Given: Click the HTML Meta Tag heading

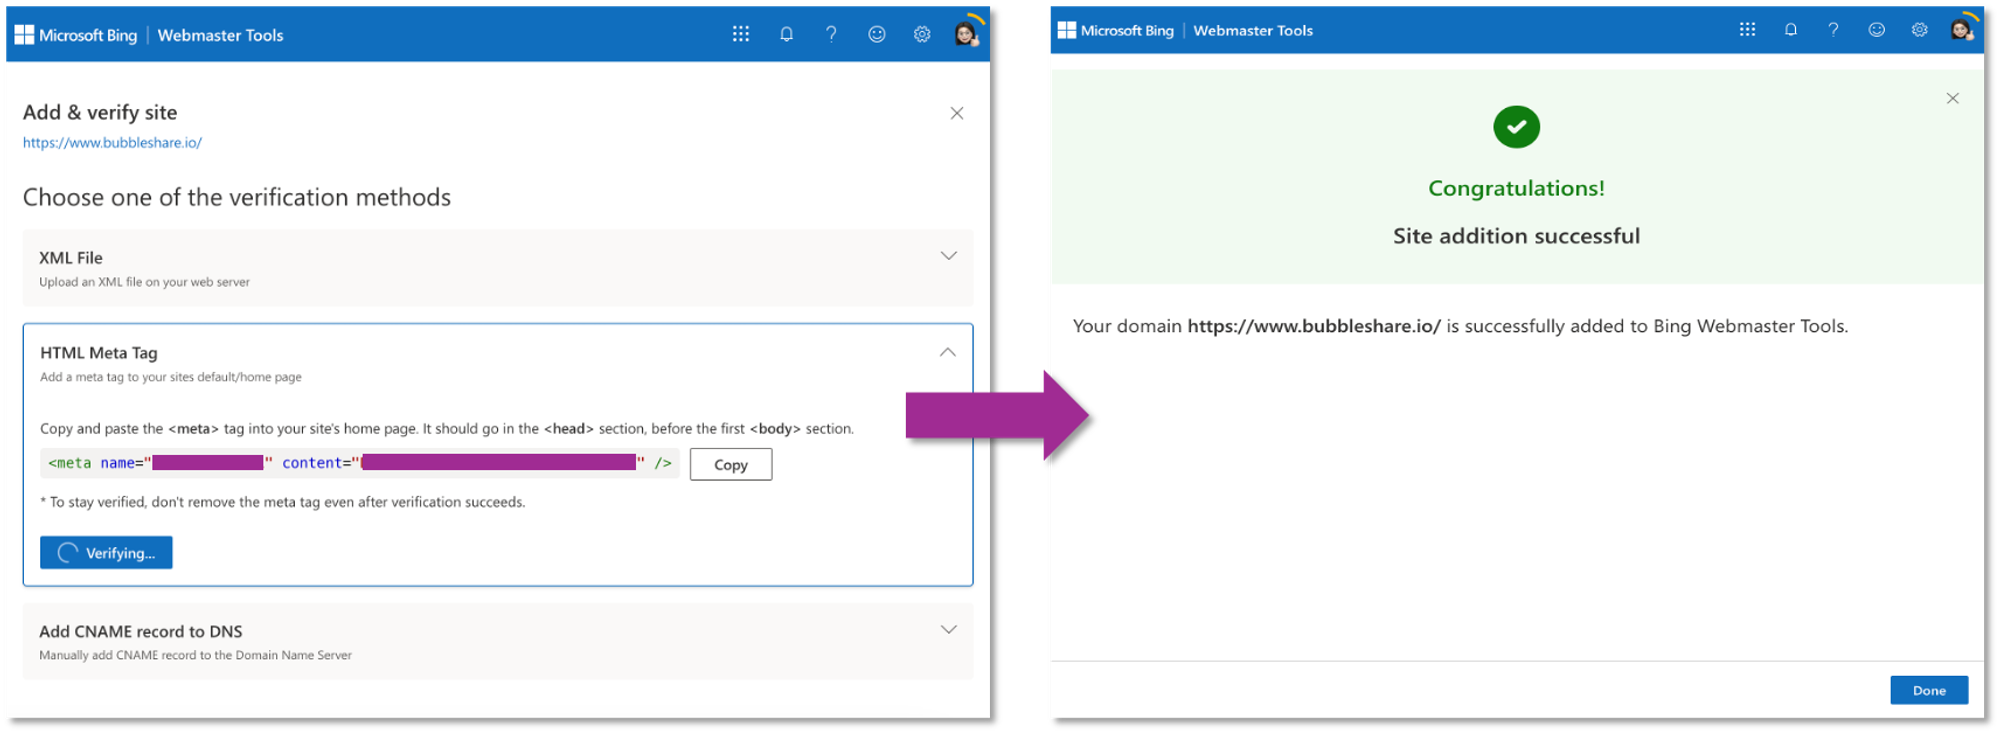Looking at the screenshot, I should point(99,353).
